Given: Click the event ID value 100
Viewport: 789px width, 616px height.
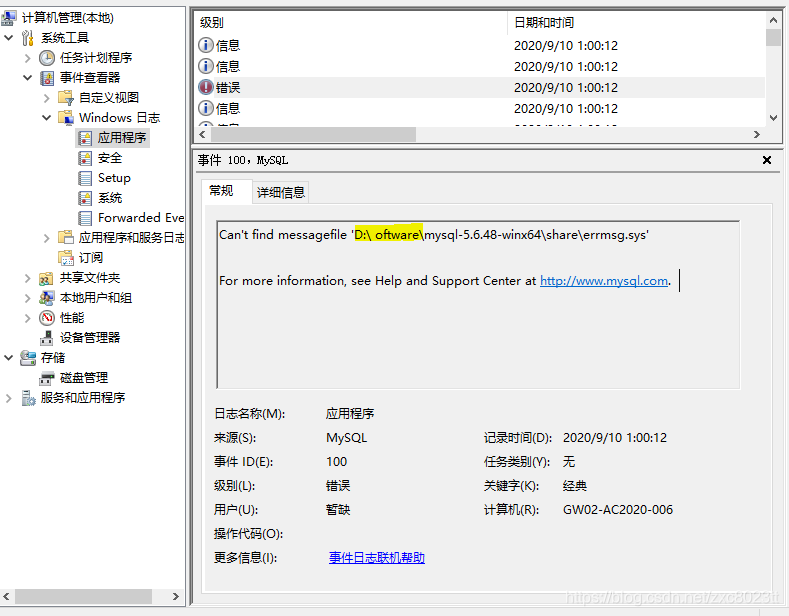Looking at the screenshot, I should pos(337,461).
